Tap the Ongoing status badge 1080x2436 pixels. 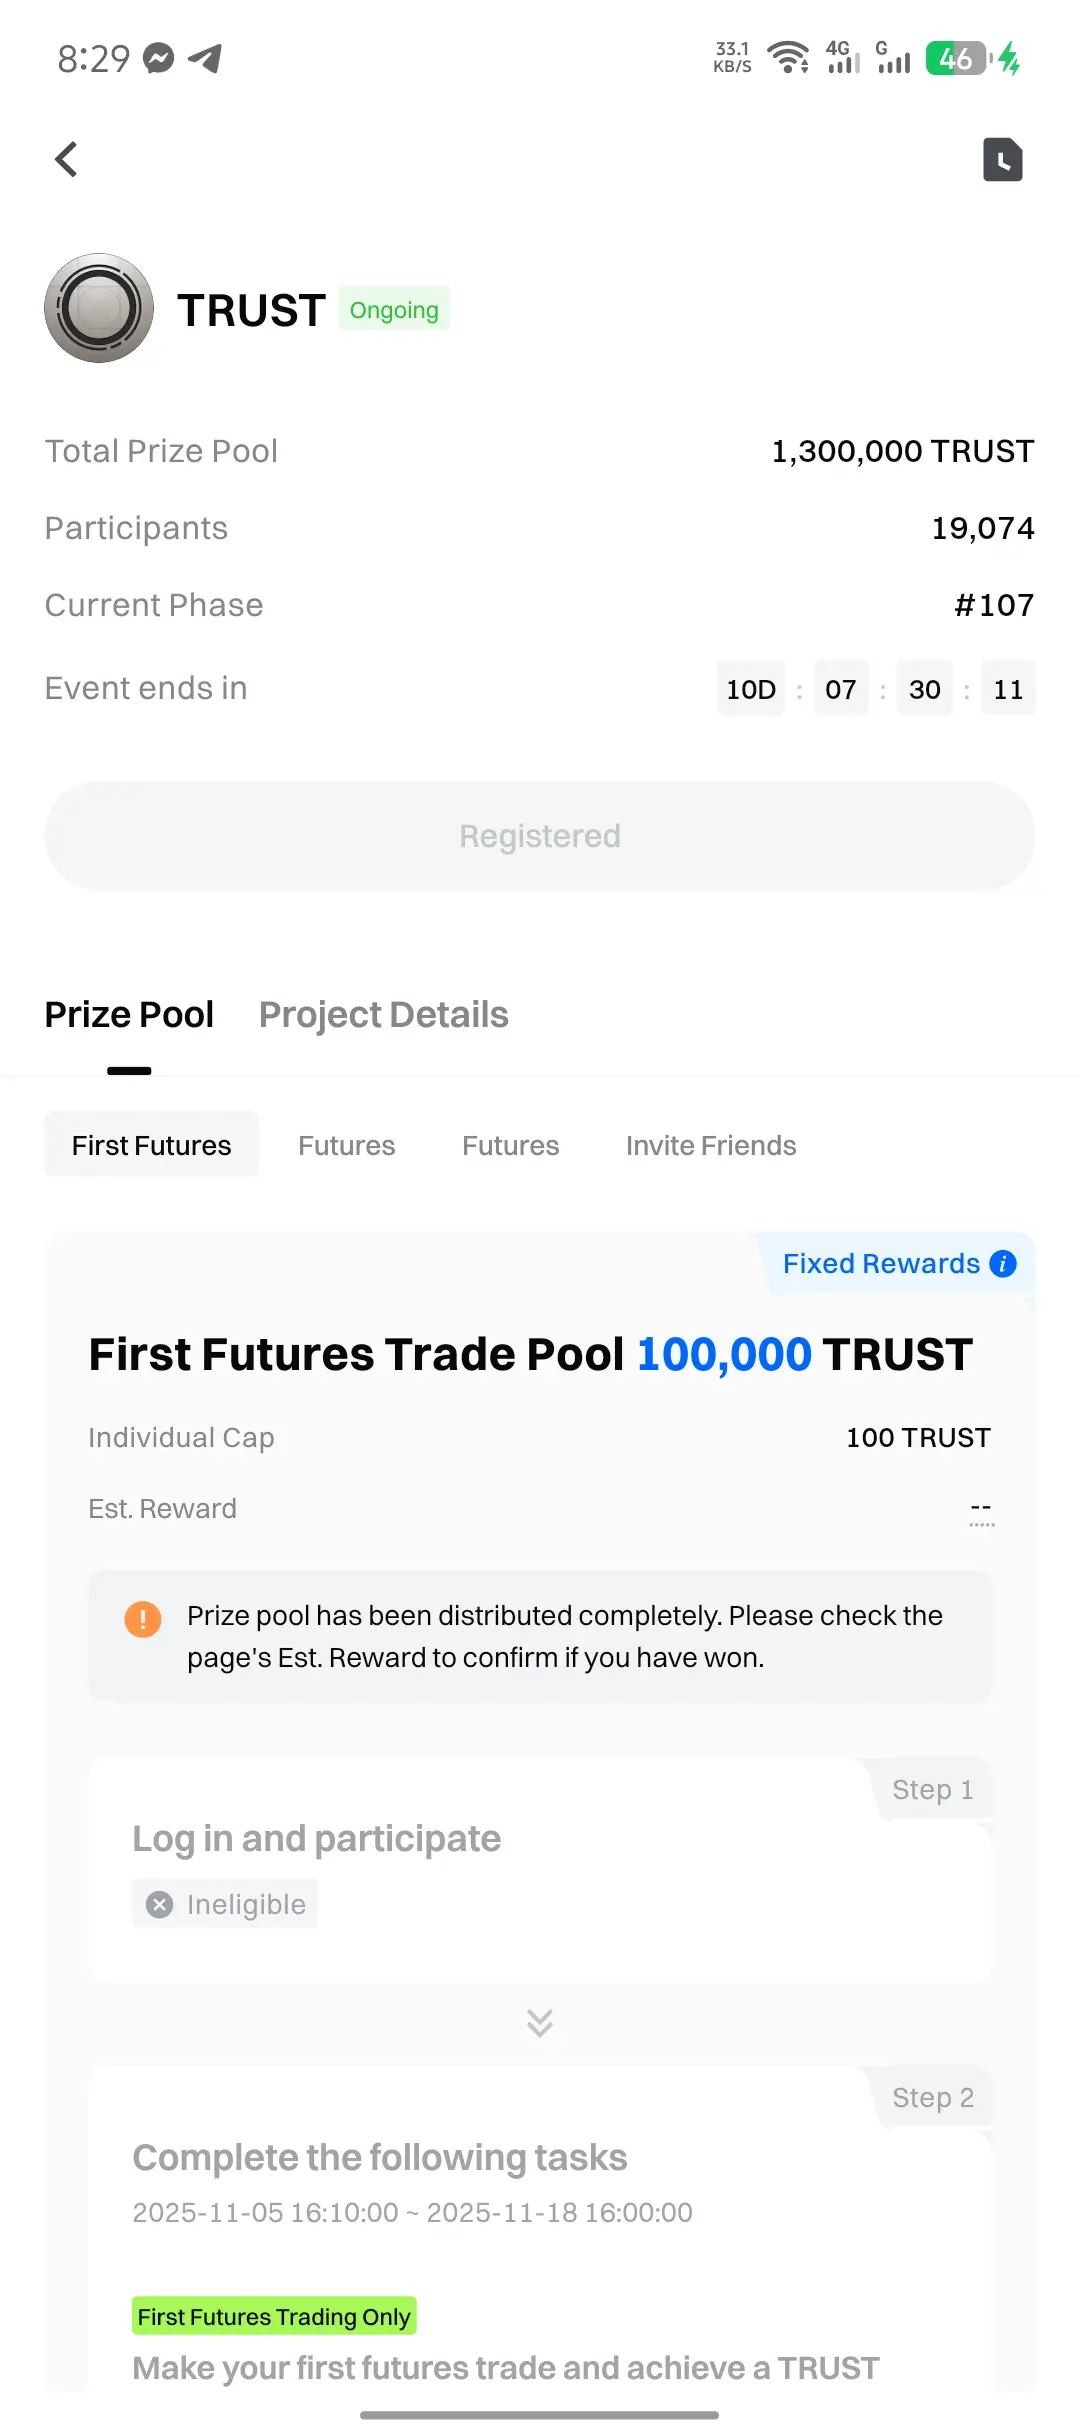point(394,310)
